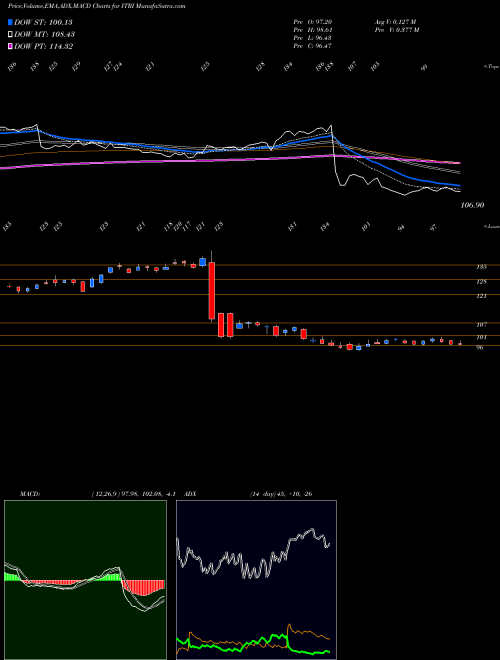
Task: Click the 'Pre C: 96.47' value
Action: (x=313, y=46)
